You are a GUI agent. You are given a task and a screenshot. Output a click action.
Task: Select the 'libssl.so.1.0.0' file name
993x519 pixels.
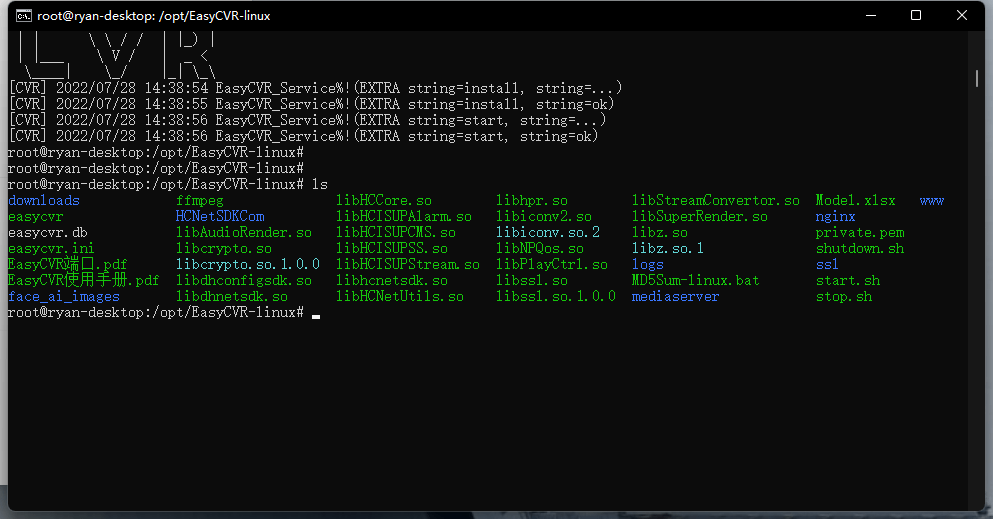[x=556, y=297]
